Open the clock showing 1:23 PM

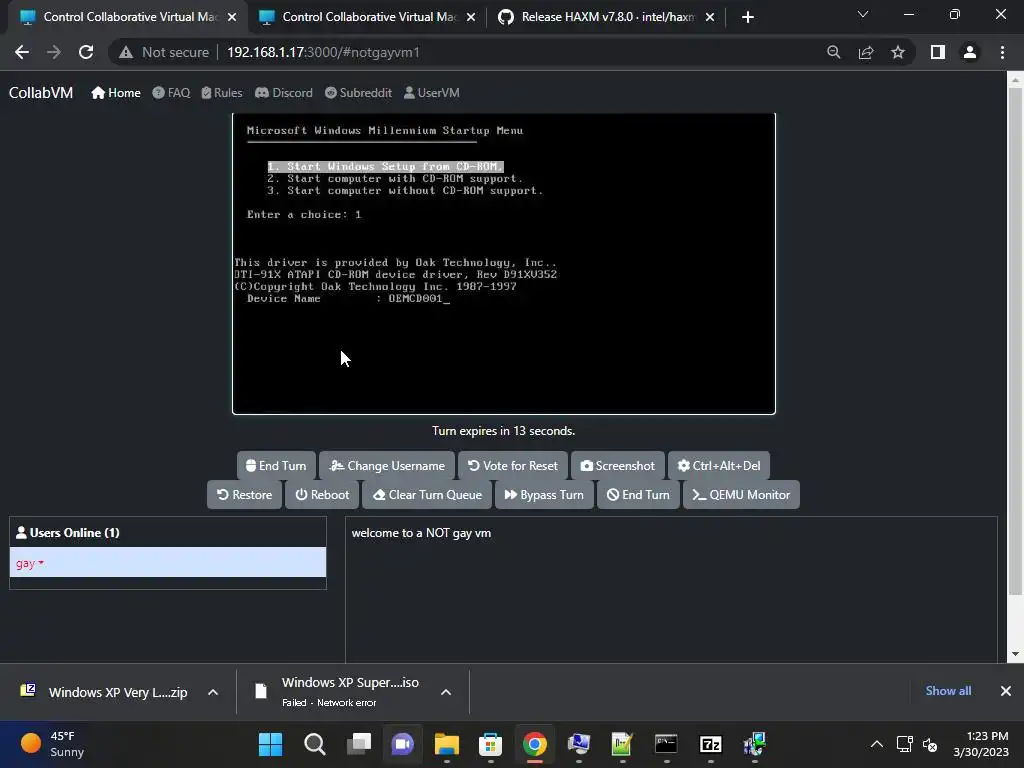[980, 744]
